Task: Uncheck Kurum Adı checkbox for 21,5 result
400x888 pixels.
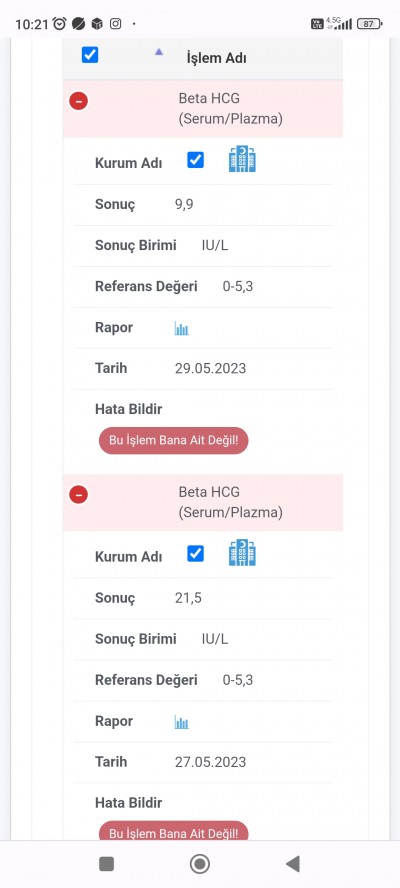Action: pyautogui.click(x=195, y=554)
